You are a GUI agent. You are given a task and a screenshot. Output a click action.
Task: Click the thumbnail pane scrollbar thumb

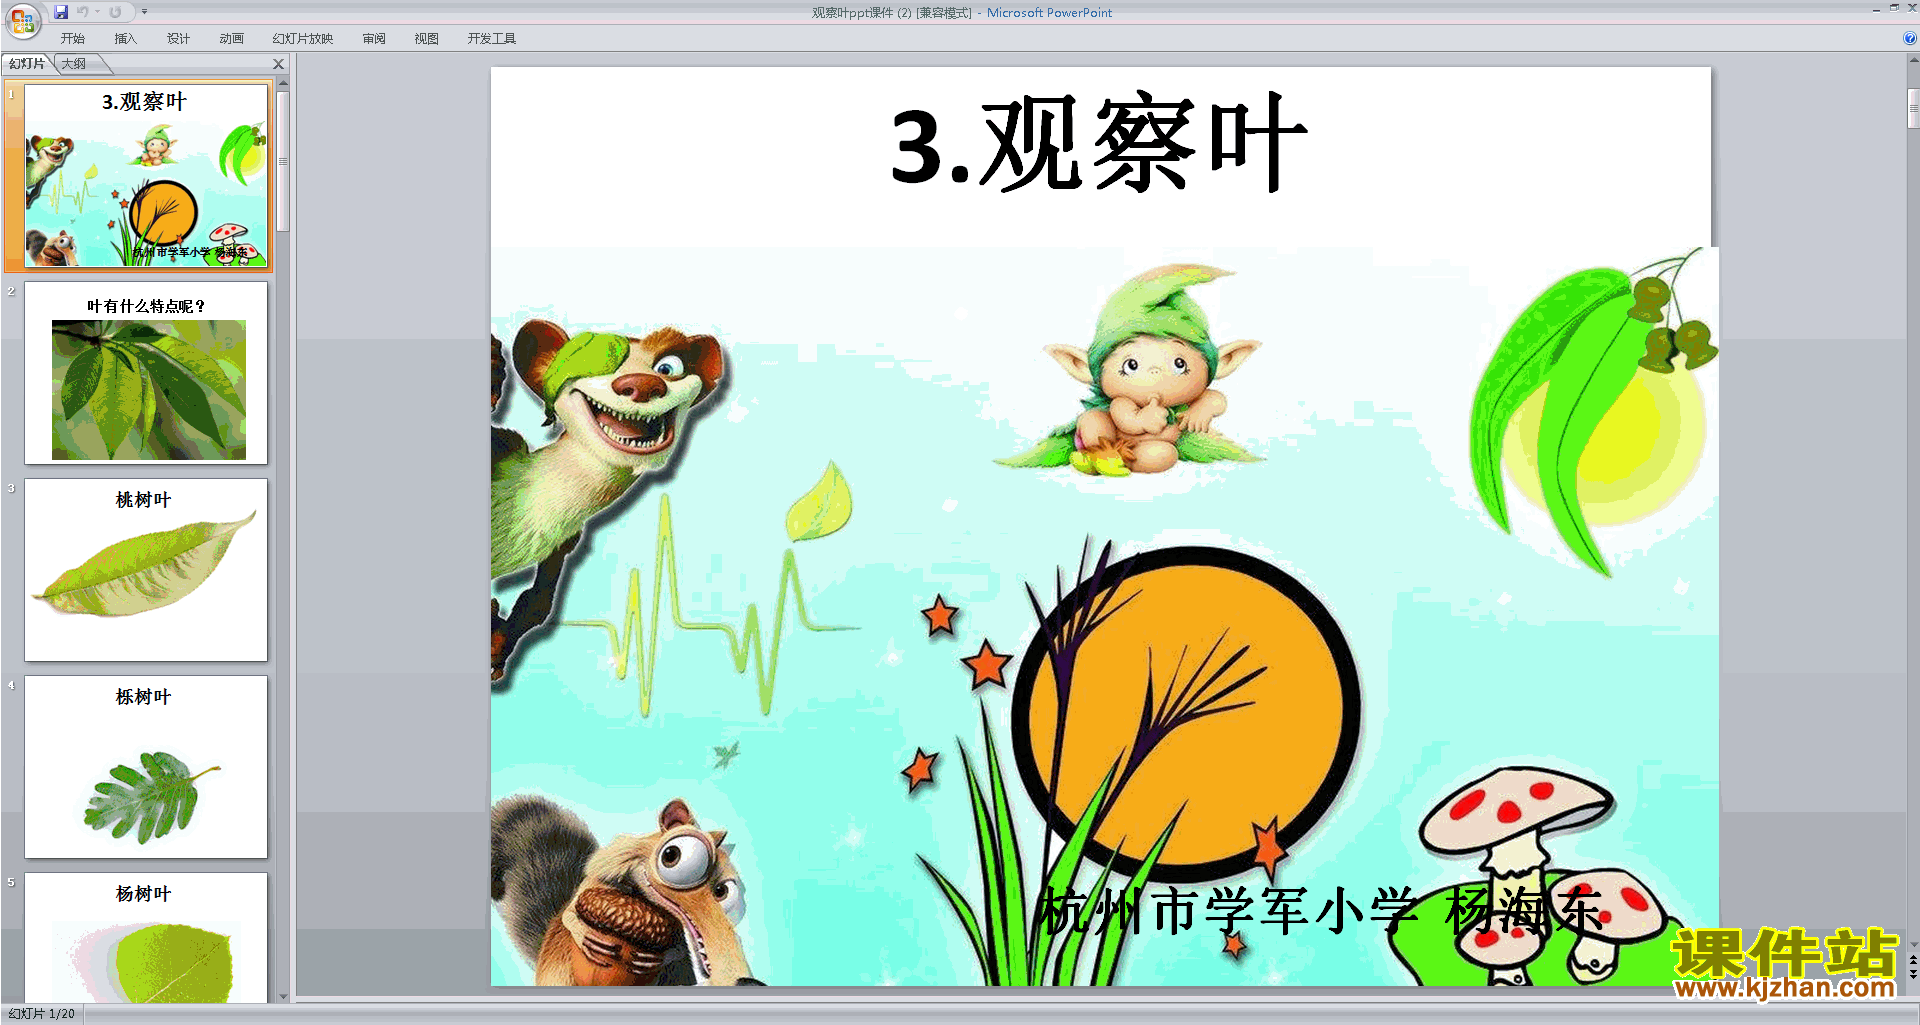(283, 161)
